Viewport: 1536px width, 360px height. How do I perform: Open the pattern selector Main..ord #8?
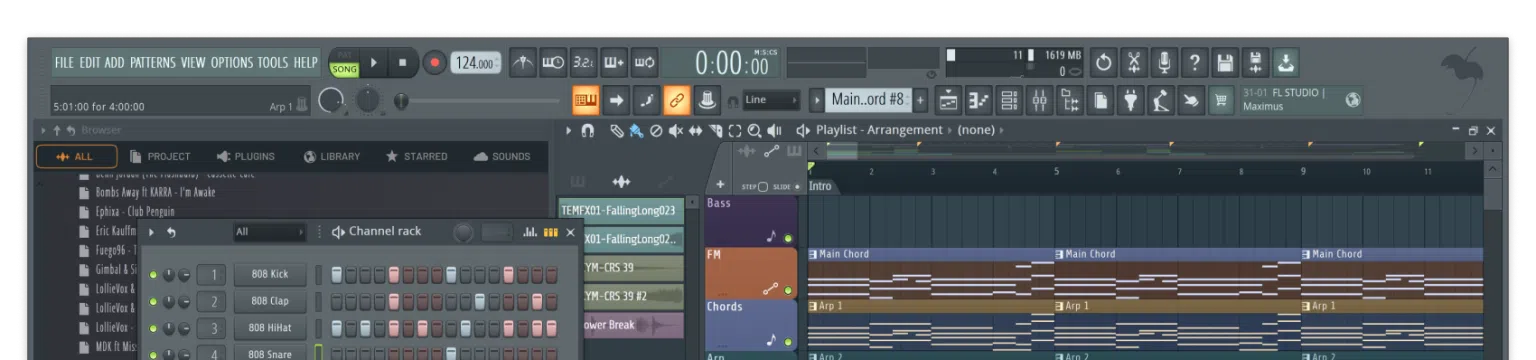(868, 100)
